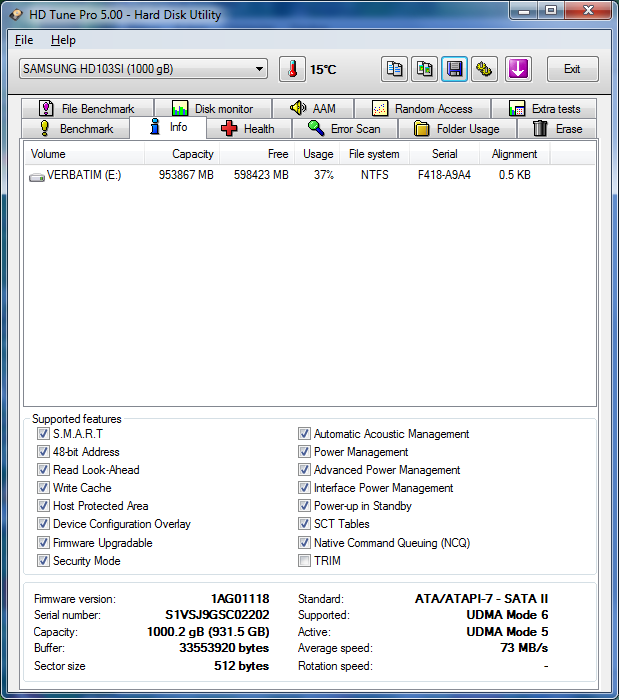This screenshot has height=700, width=619.
Task: Click the Exit button
Action: [572, 69]
